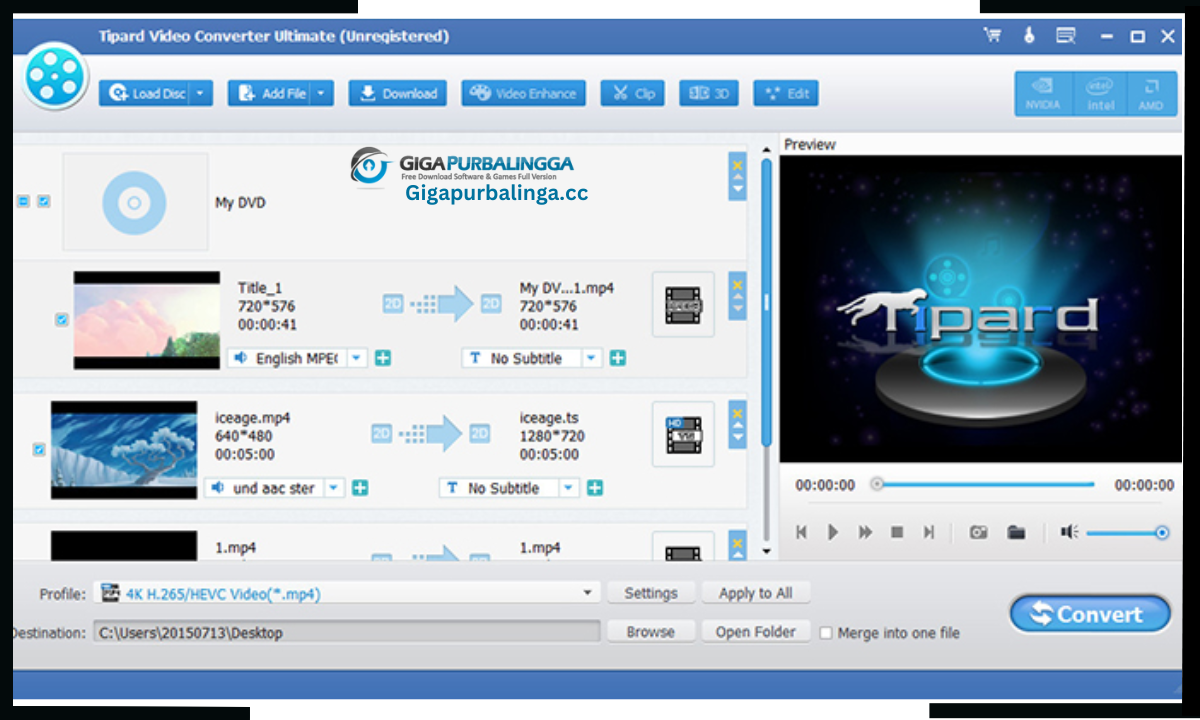Viewport: 1200px width, 720px height.
Task: Uncheck the Title_1 checkbox
Action: [x=61, y=320]
